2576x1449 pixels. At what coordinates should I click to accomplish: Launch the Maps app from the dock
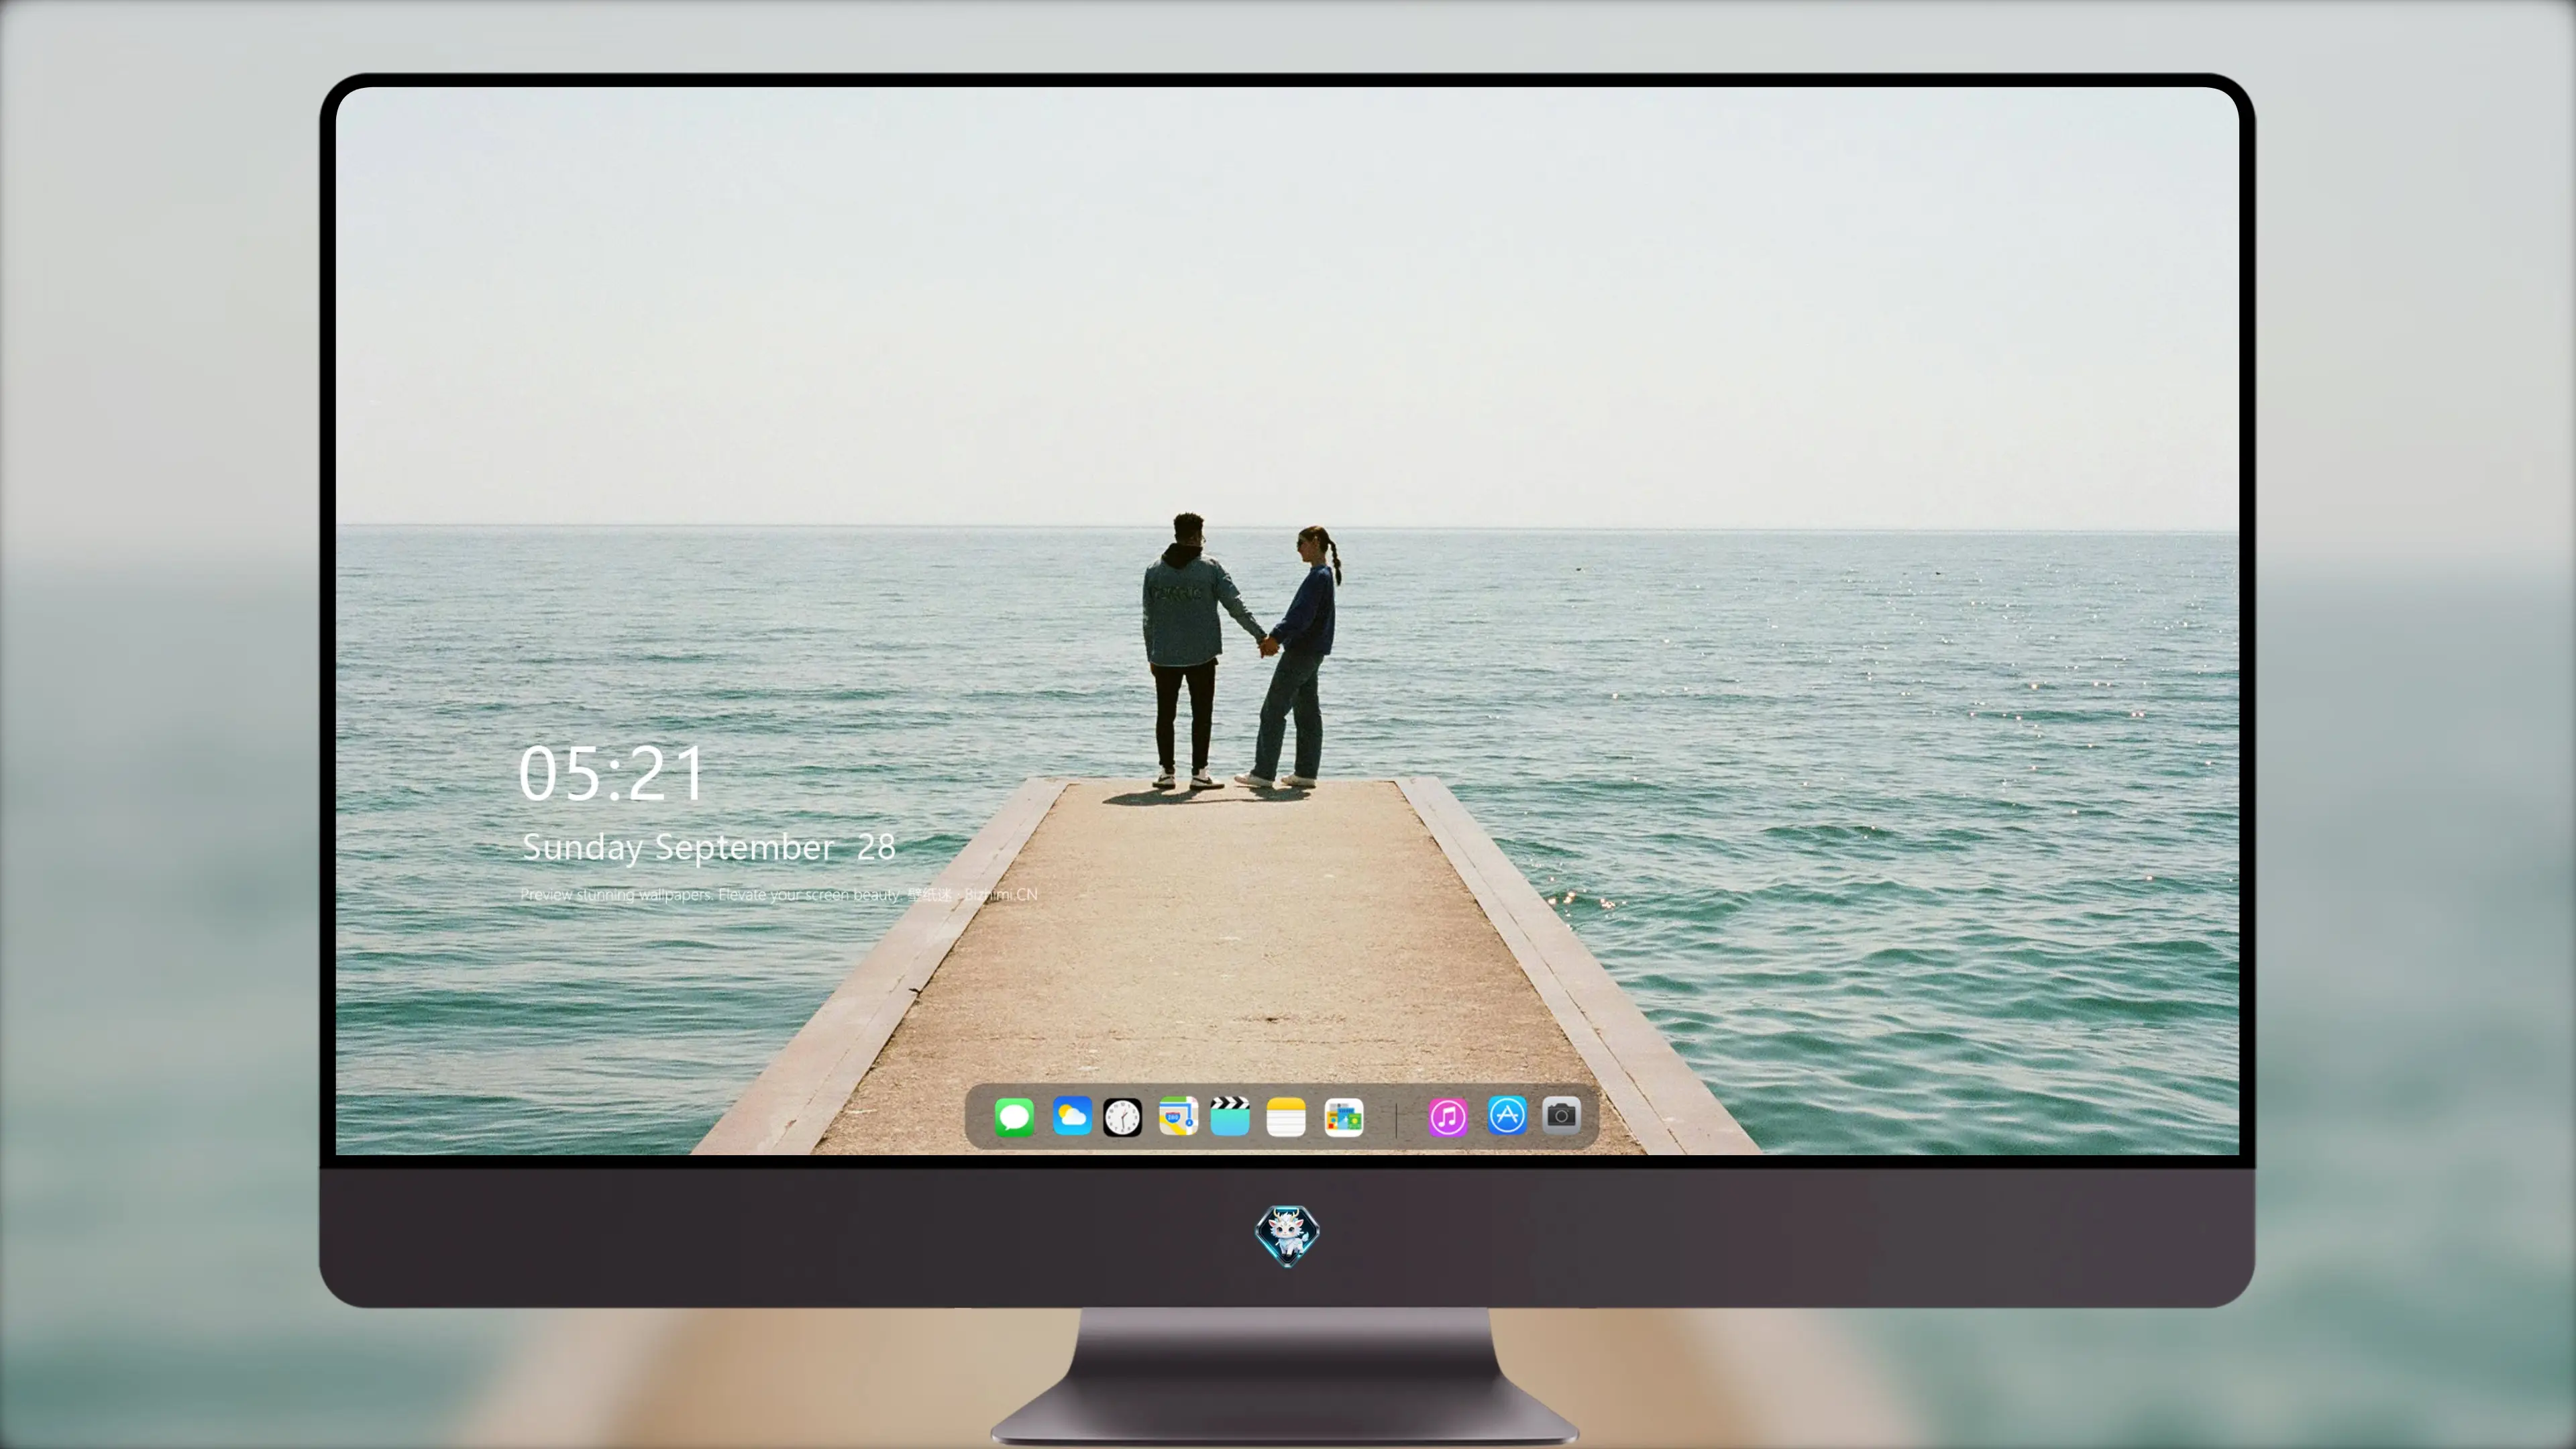pyautogui.click(x=1178, y=1116)
